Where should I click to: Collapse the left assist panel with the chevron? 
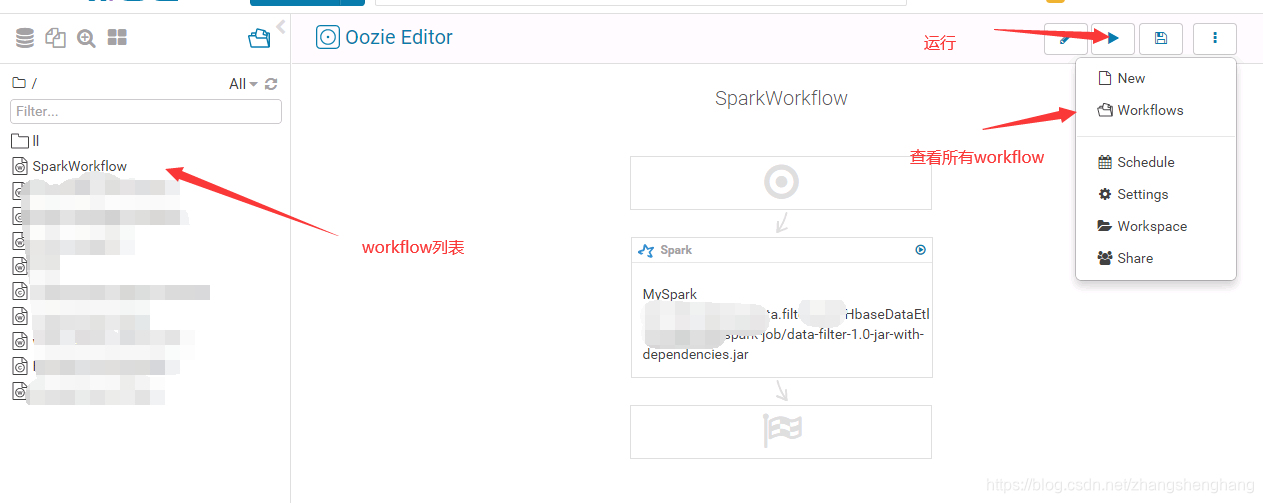tap(281, 26)
